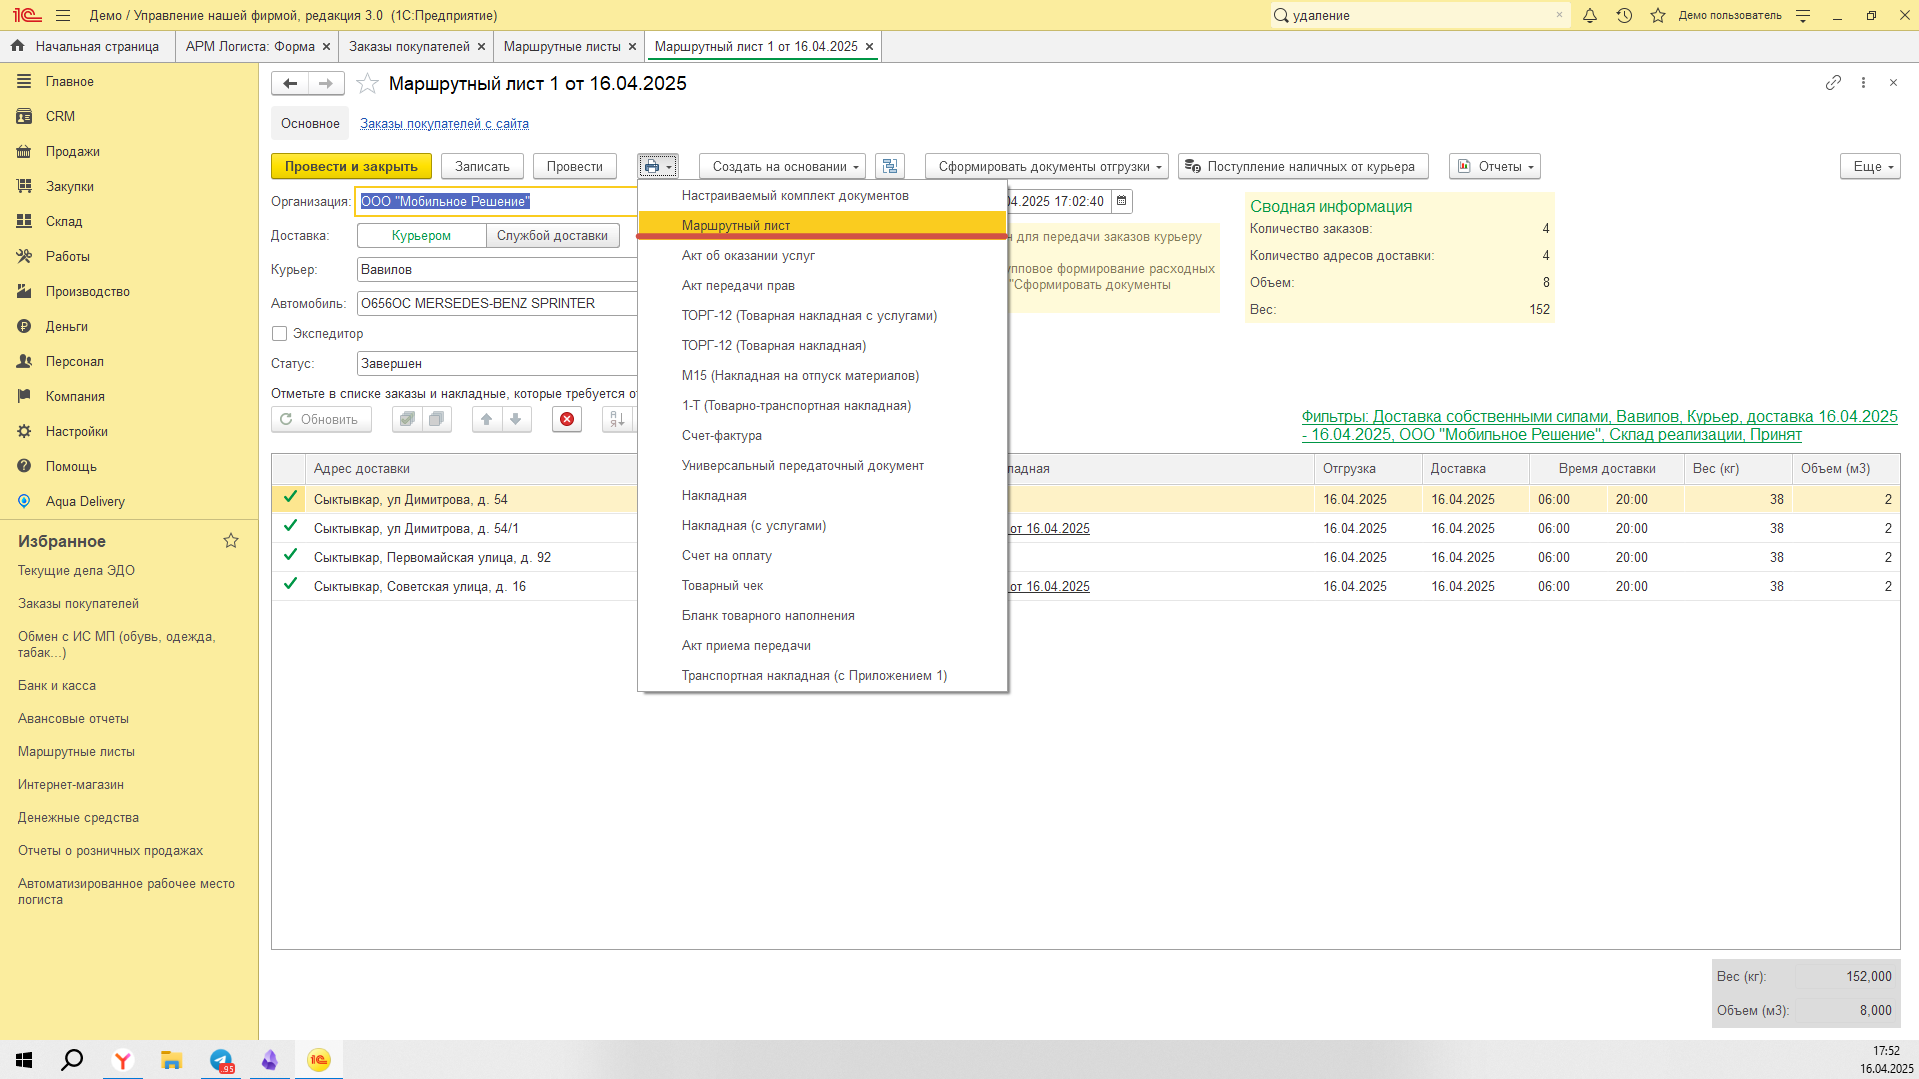
Task: Open calendar picker next to date field
Action: [x=1121, y=201]
